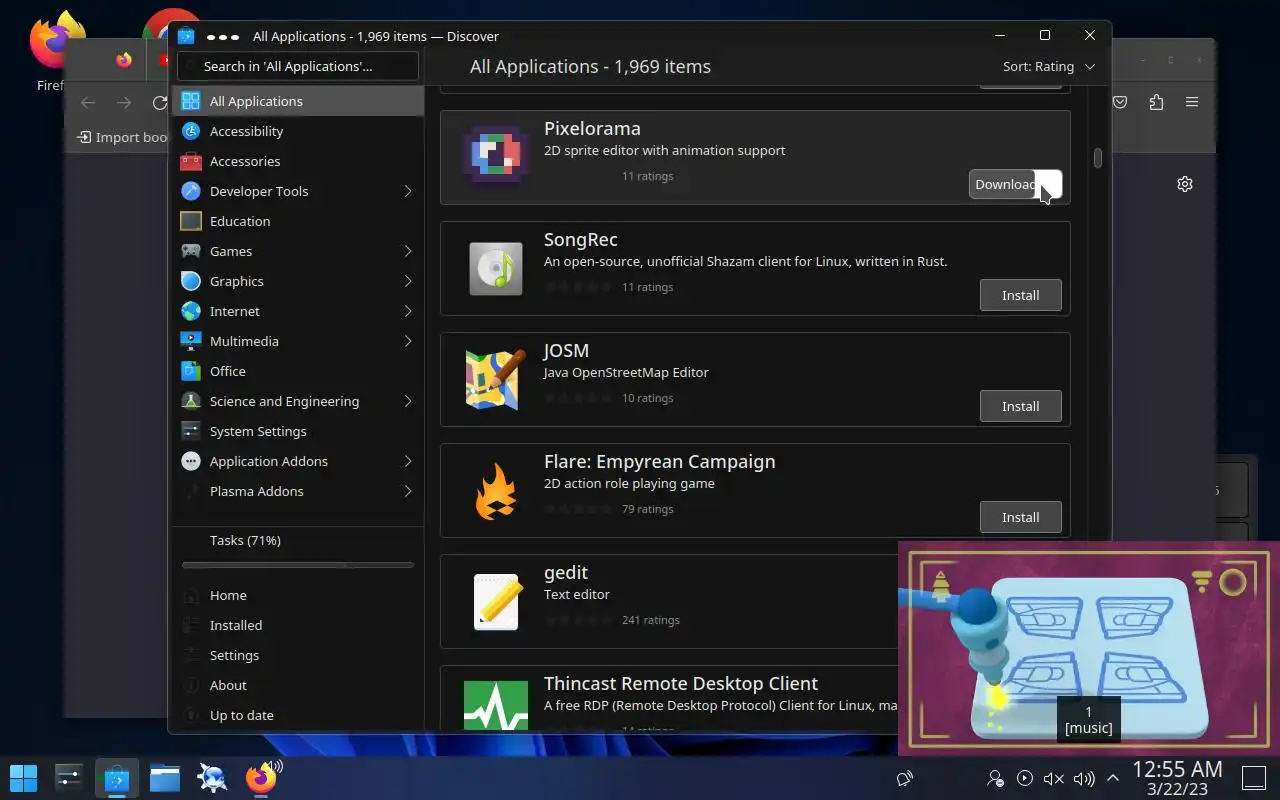Viewport: 1280px width, 800px height.
Task: Go forward in Firefox window
Action: click(124, 102)
